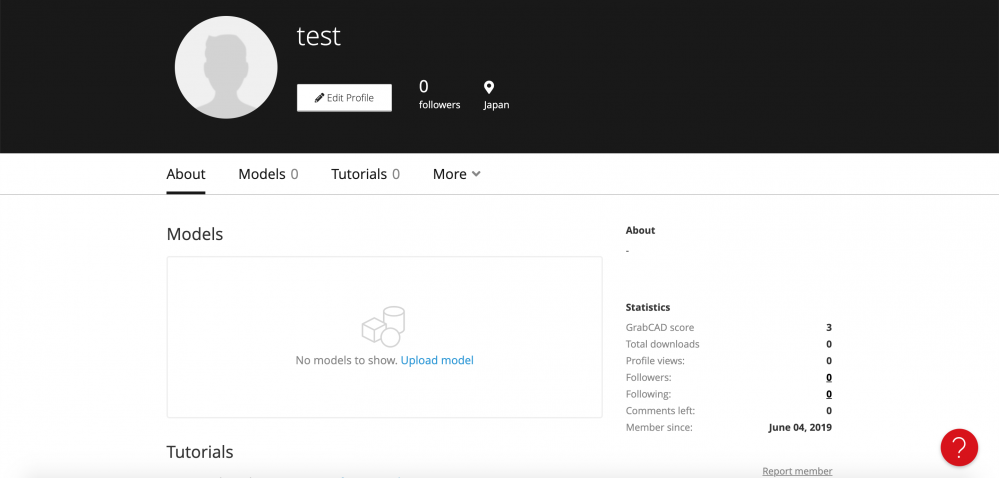Click the test profile name heading
The image size is (999, 478).
[x=319, y=36]
